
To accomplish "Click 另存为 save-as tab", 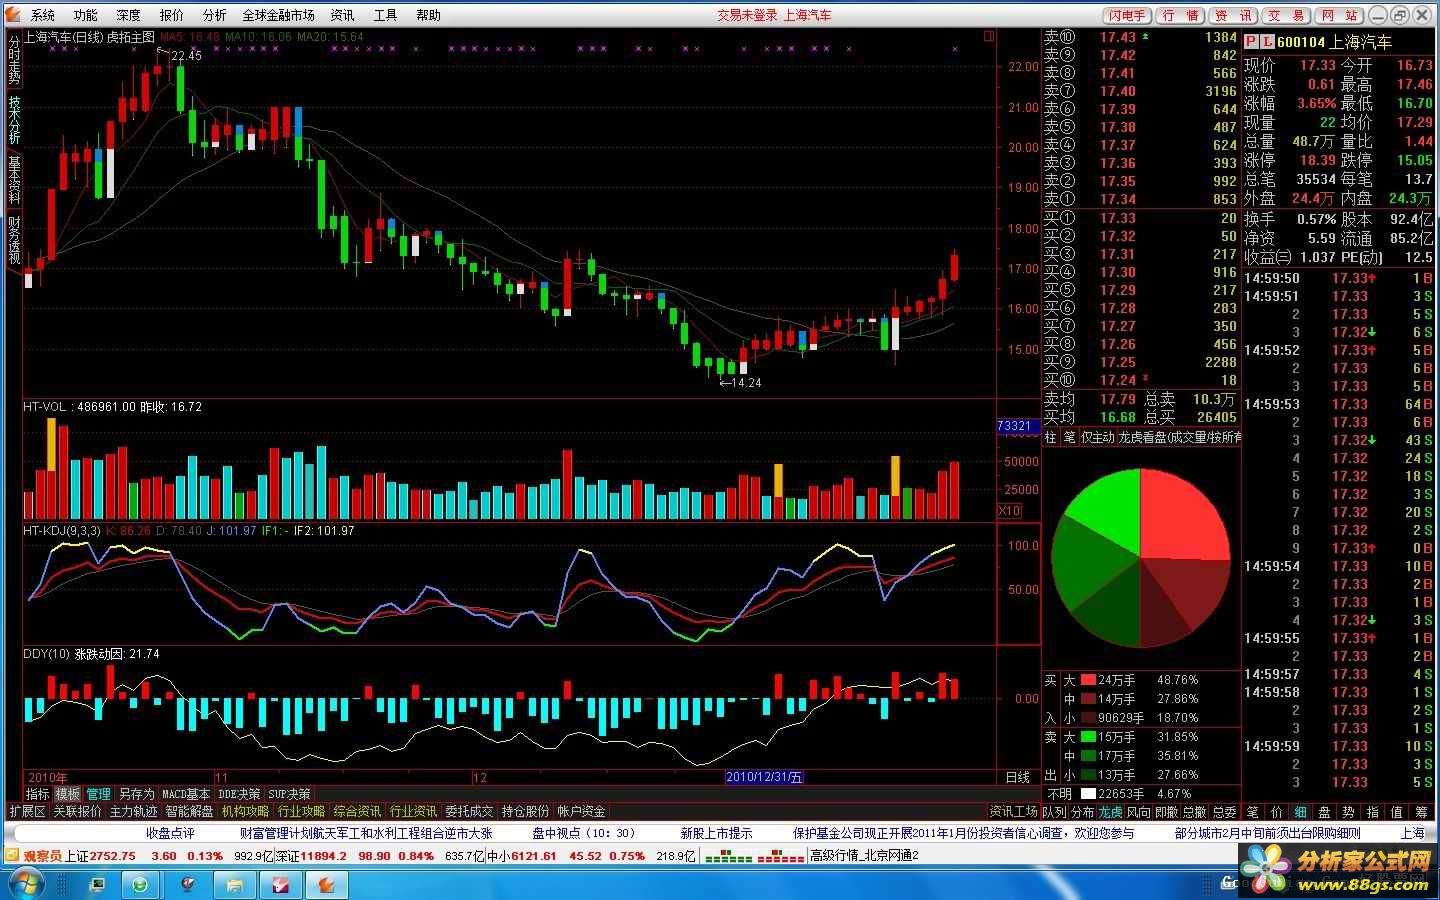I will pos(136,794).
